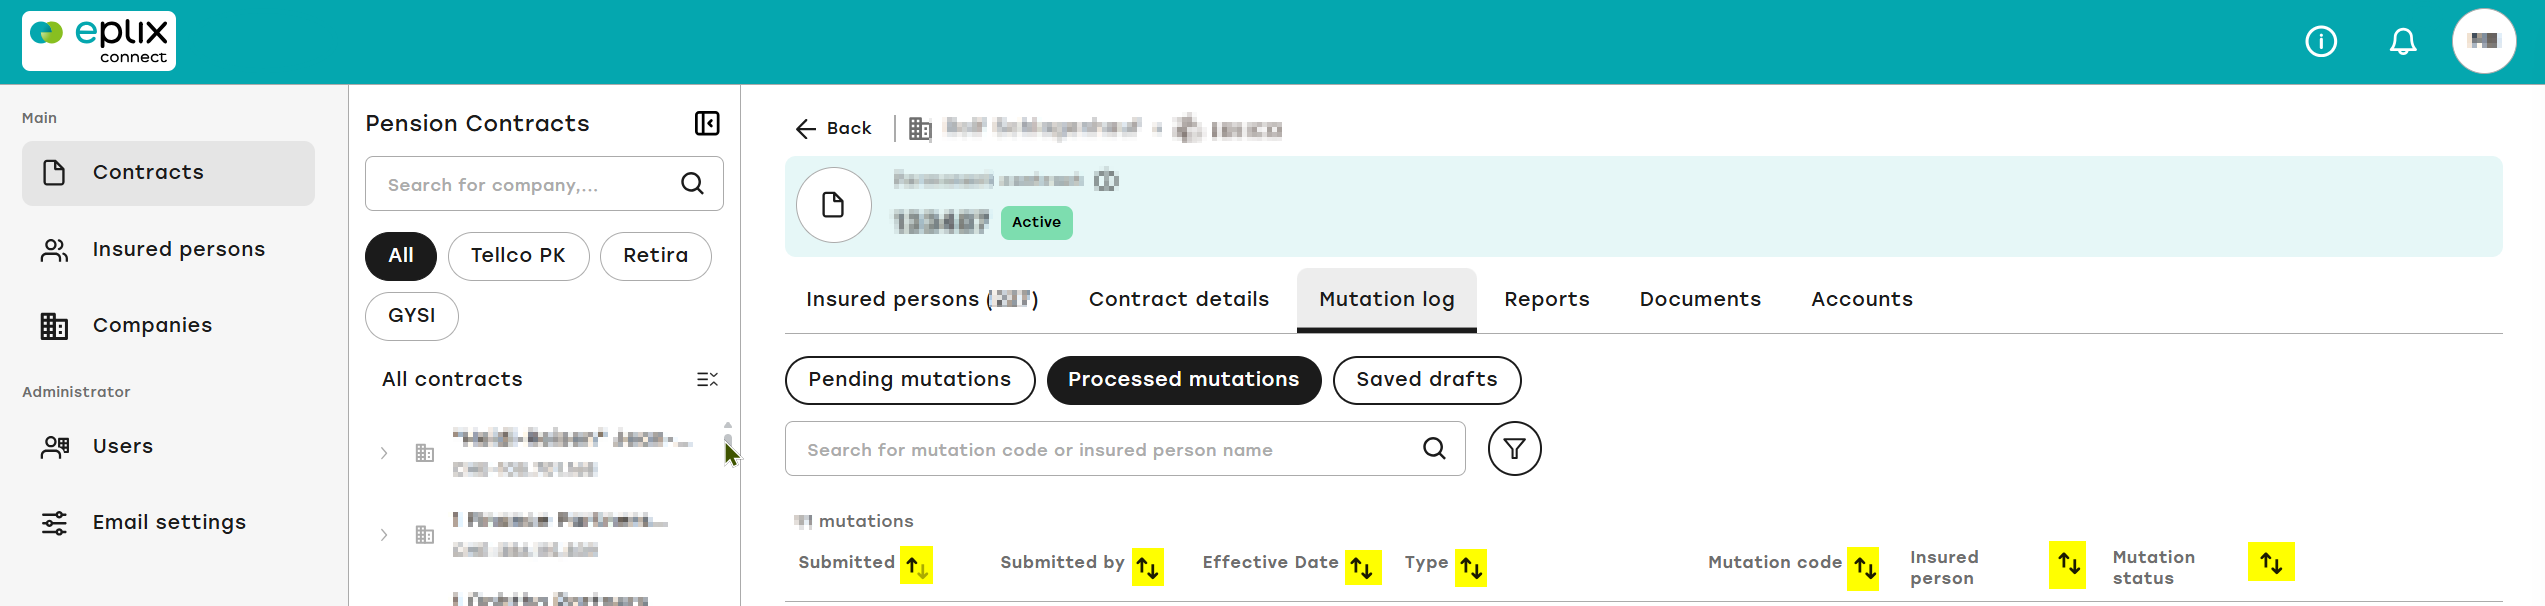Sort by Effective Date column
Viewport: 2545px width, 606px height.
(1362, 566)
